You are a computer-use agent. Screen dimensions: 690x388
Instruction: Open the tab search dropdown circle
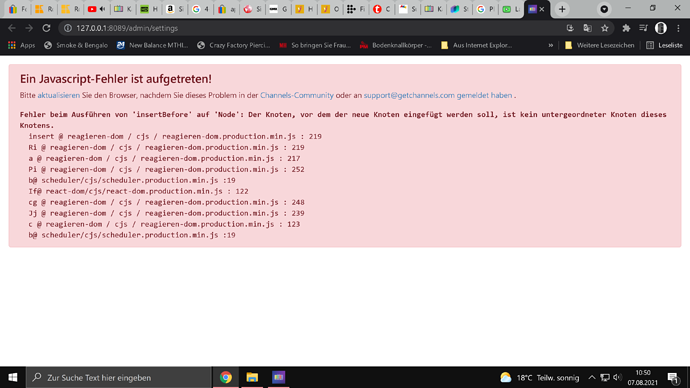click(604, 9)
